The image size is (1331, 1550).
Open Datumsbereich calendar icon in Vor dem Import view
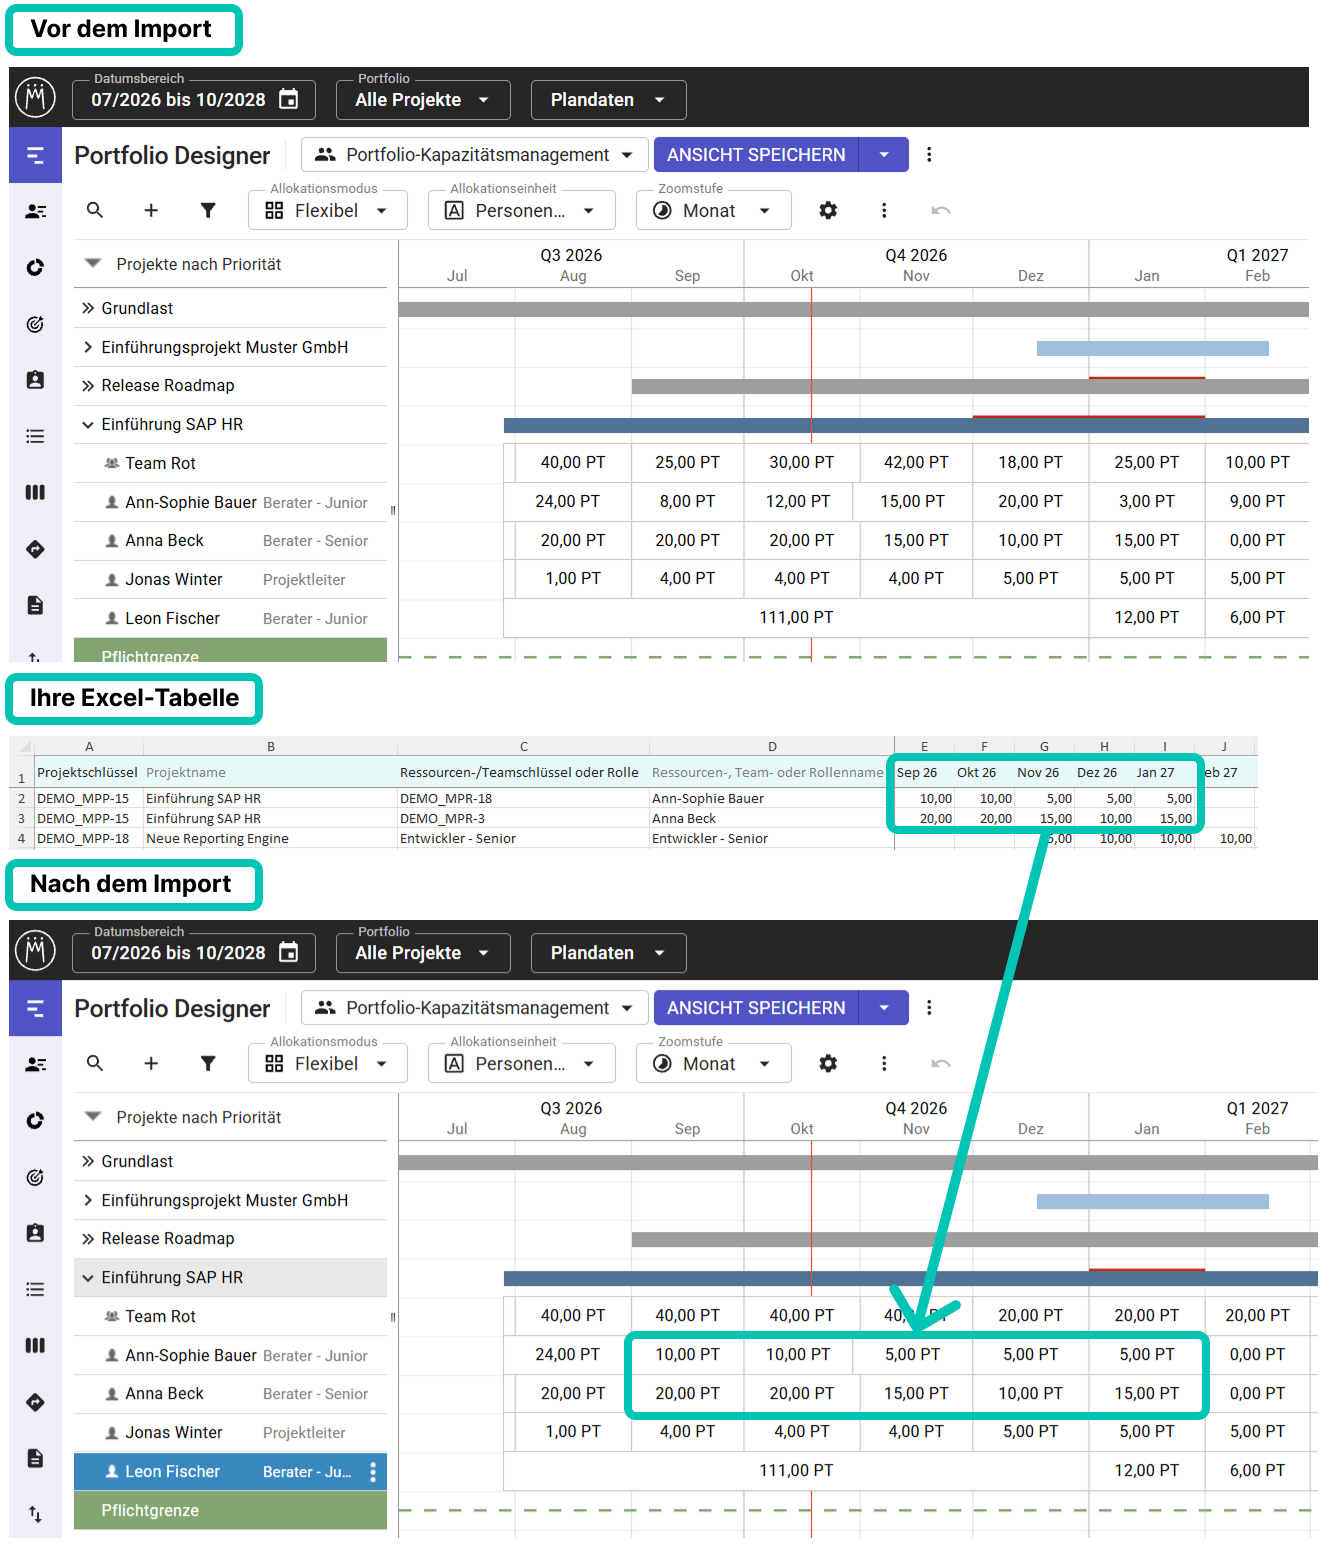click(x=288, y=99)
